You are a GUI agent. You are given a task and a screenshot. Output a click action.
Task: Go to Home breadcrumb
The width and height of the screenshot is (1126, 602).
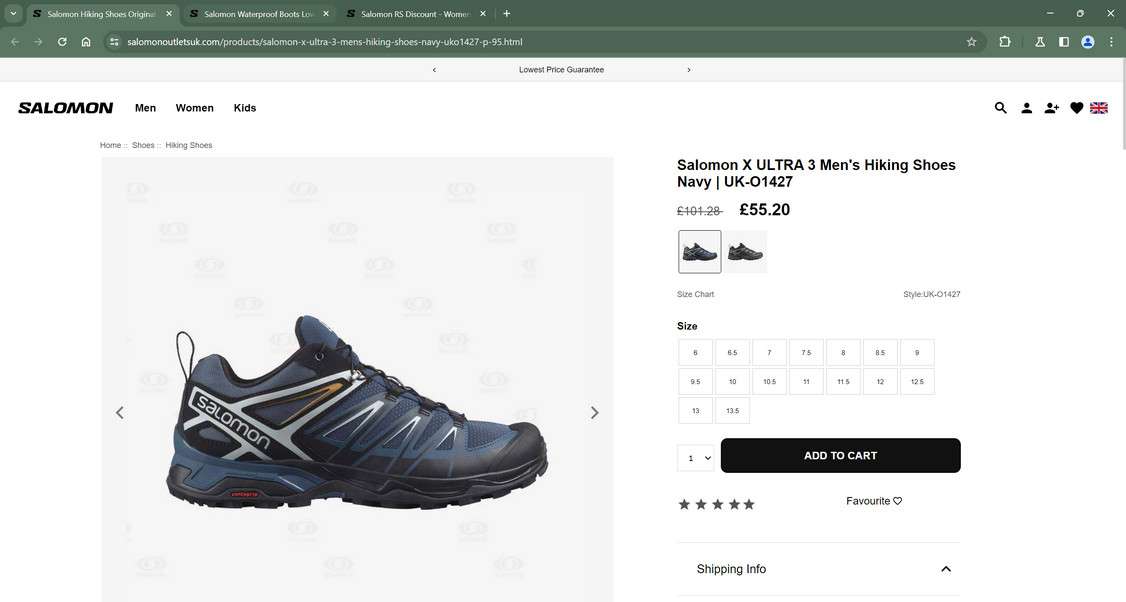click(111, 145)
